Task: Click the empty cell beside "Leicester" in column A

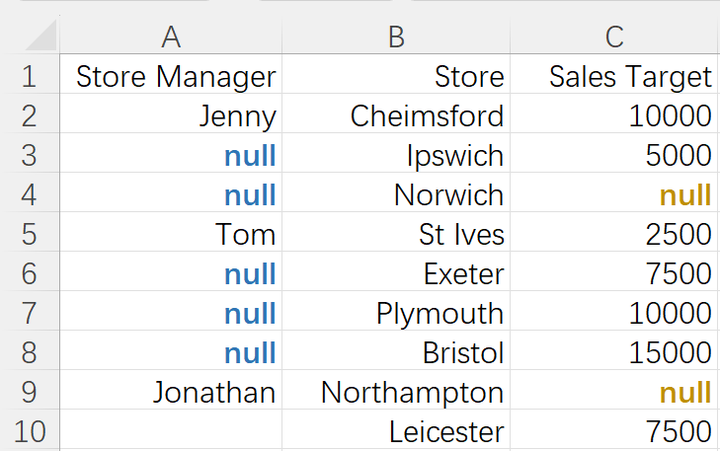Action: (x=171, y=432)
